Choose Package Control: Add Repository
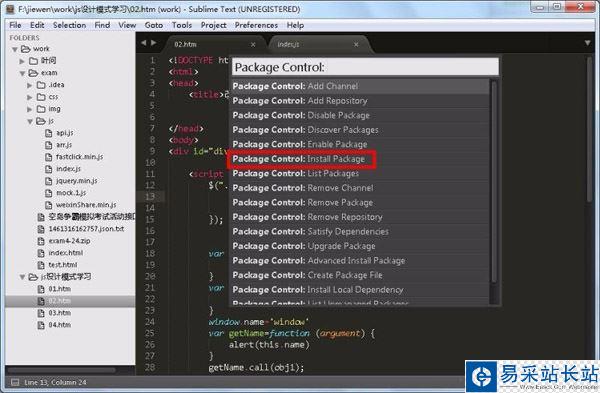600x393 pixels. tap(360, 101)
